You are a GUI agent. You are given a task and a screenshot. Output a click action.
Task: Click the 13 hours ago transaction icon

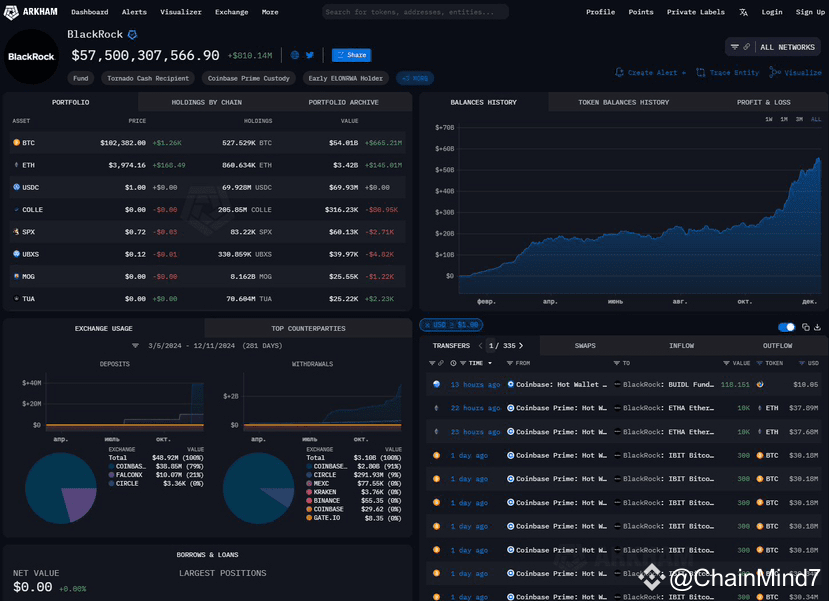436,384
